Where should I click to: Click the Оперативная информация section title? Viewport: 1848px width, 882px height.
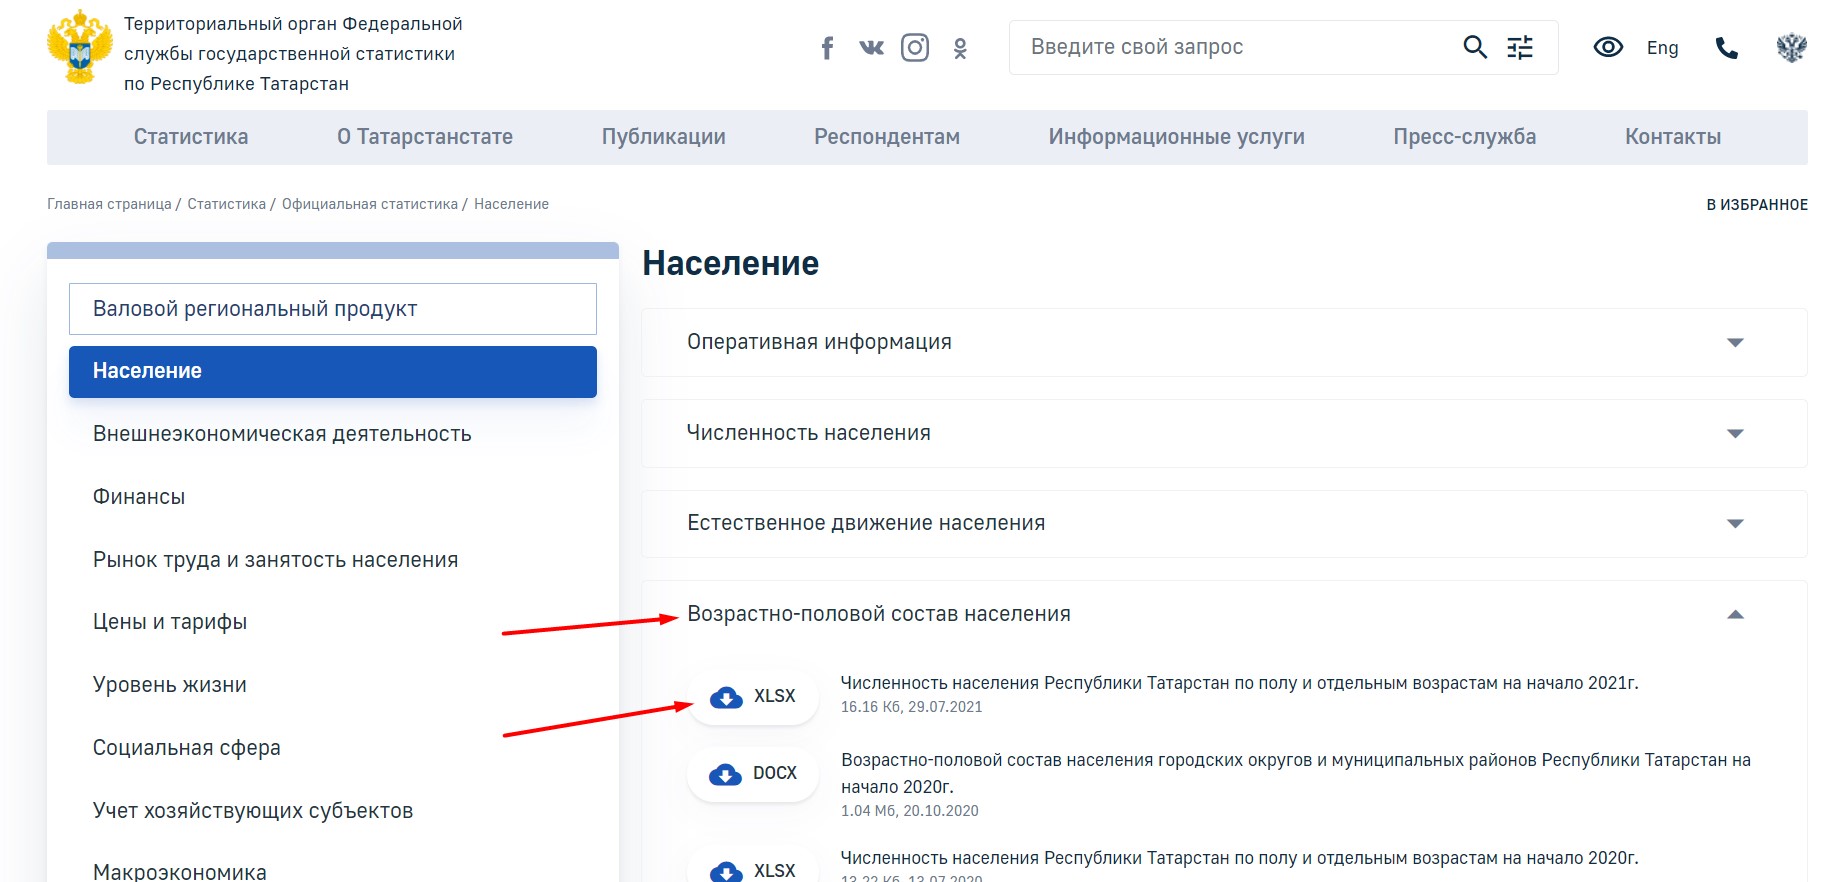[x=819, y=342]
